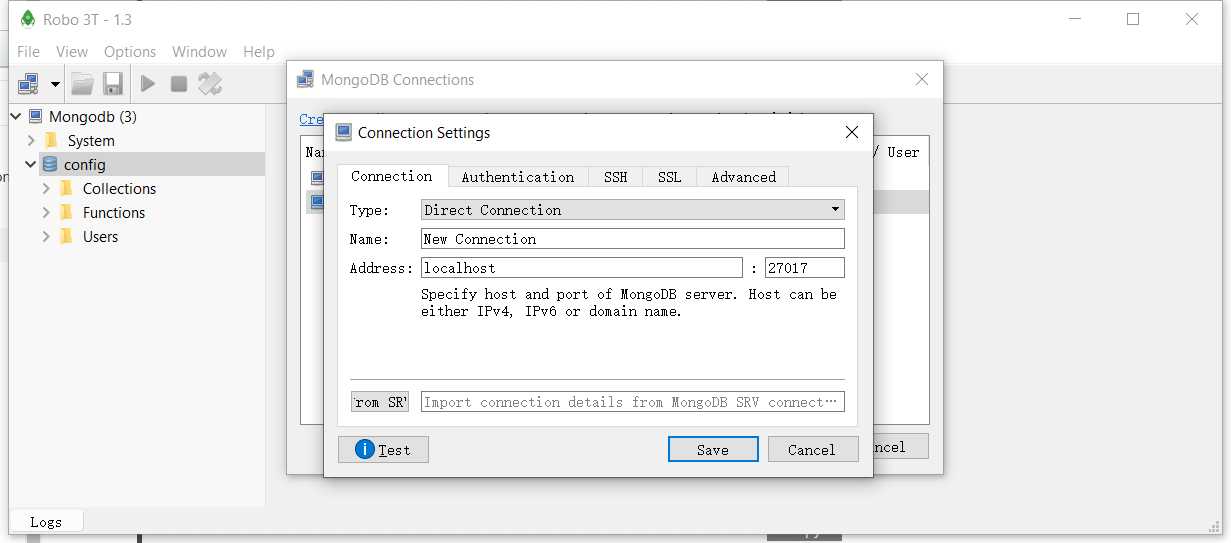Switch to the Connection tab
This screenshot has height=543, width=1231.
point(392,176)
